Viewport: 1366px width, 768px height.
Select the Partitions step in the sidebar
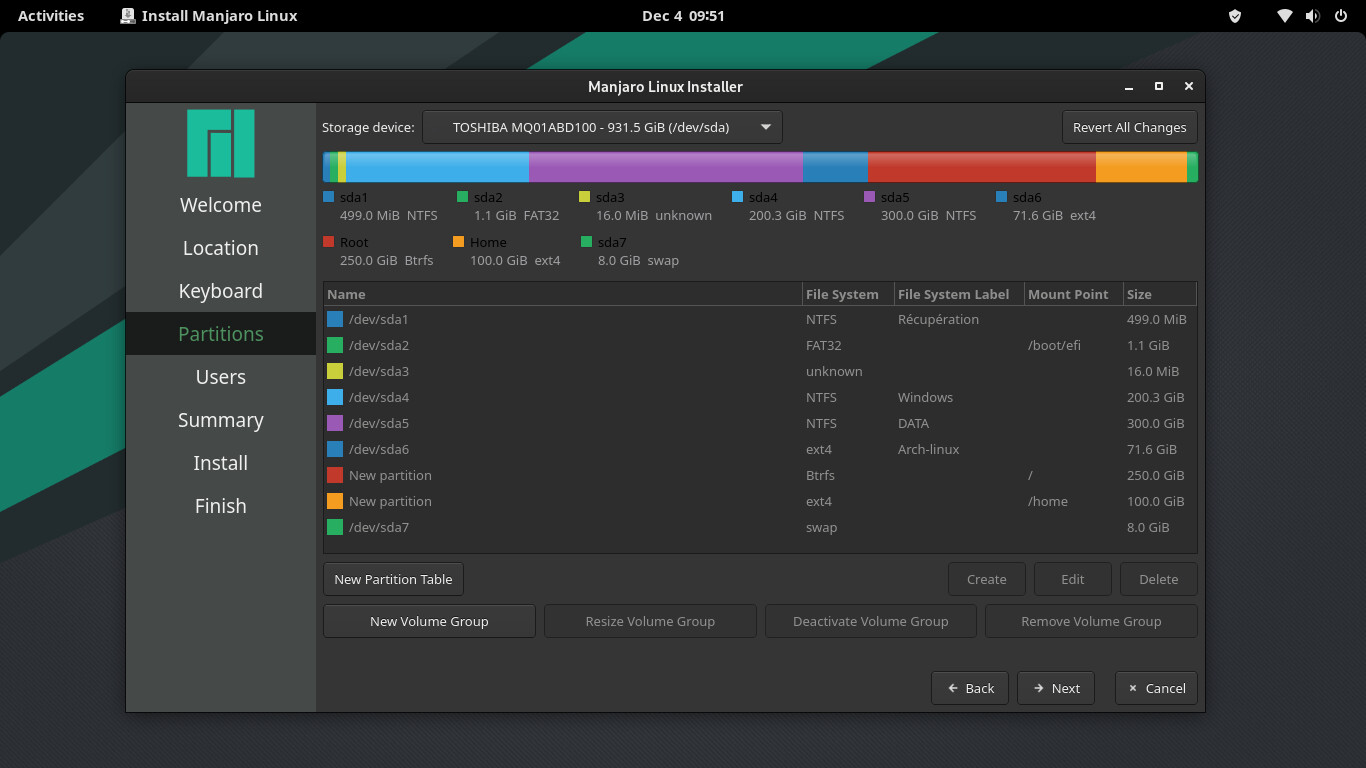[221, 334]
